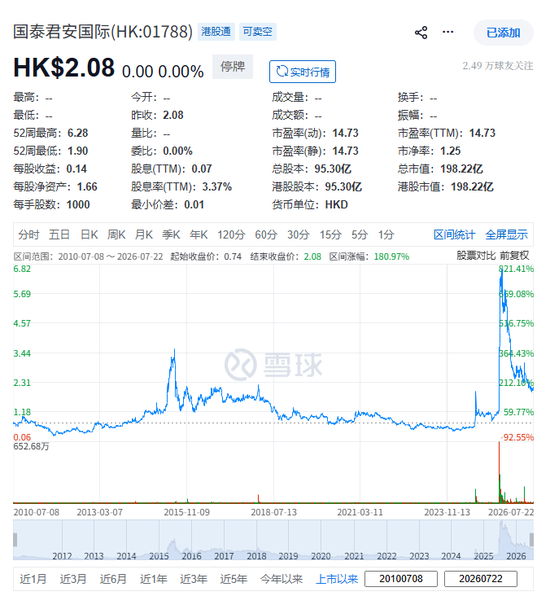The height and width of the screenshot is (596, 550).
Task: Click the 总市值 value 198.22亿
Action: coord(461,169)
